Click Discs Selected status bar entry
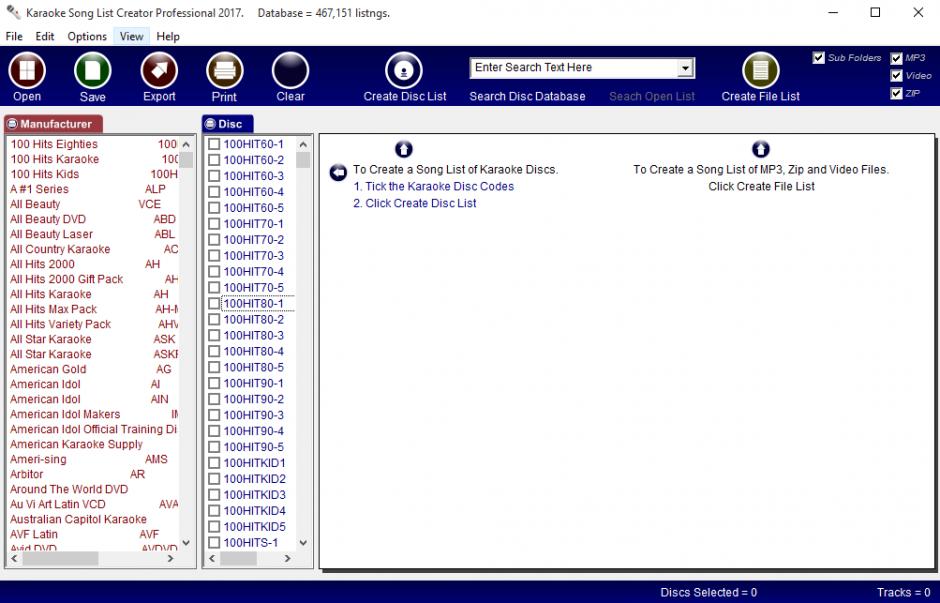The image size is (940, 603). pyautogui.click(x=709, y=592)
